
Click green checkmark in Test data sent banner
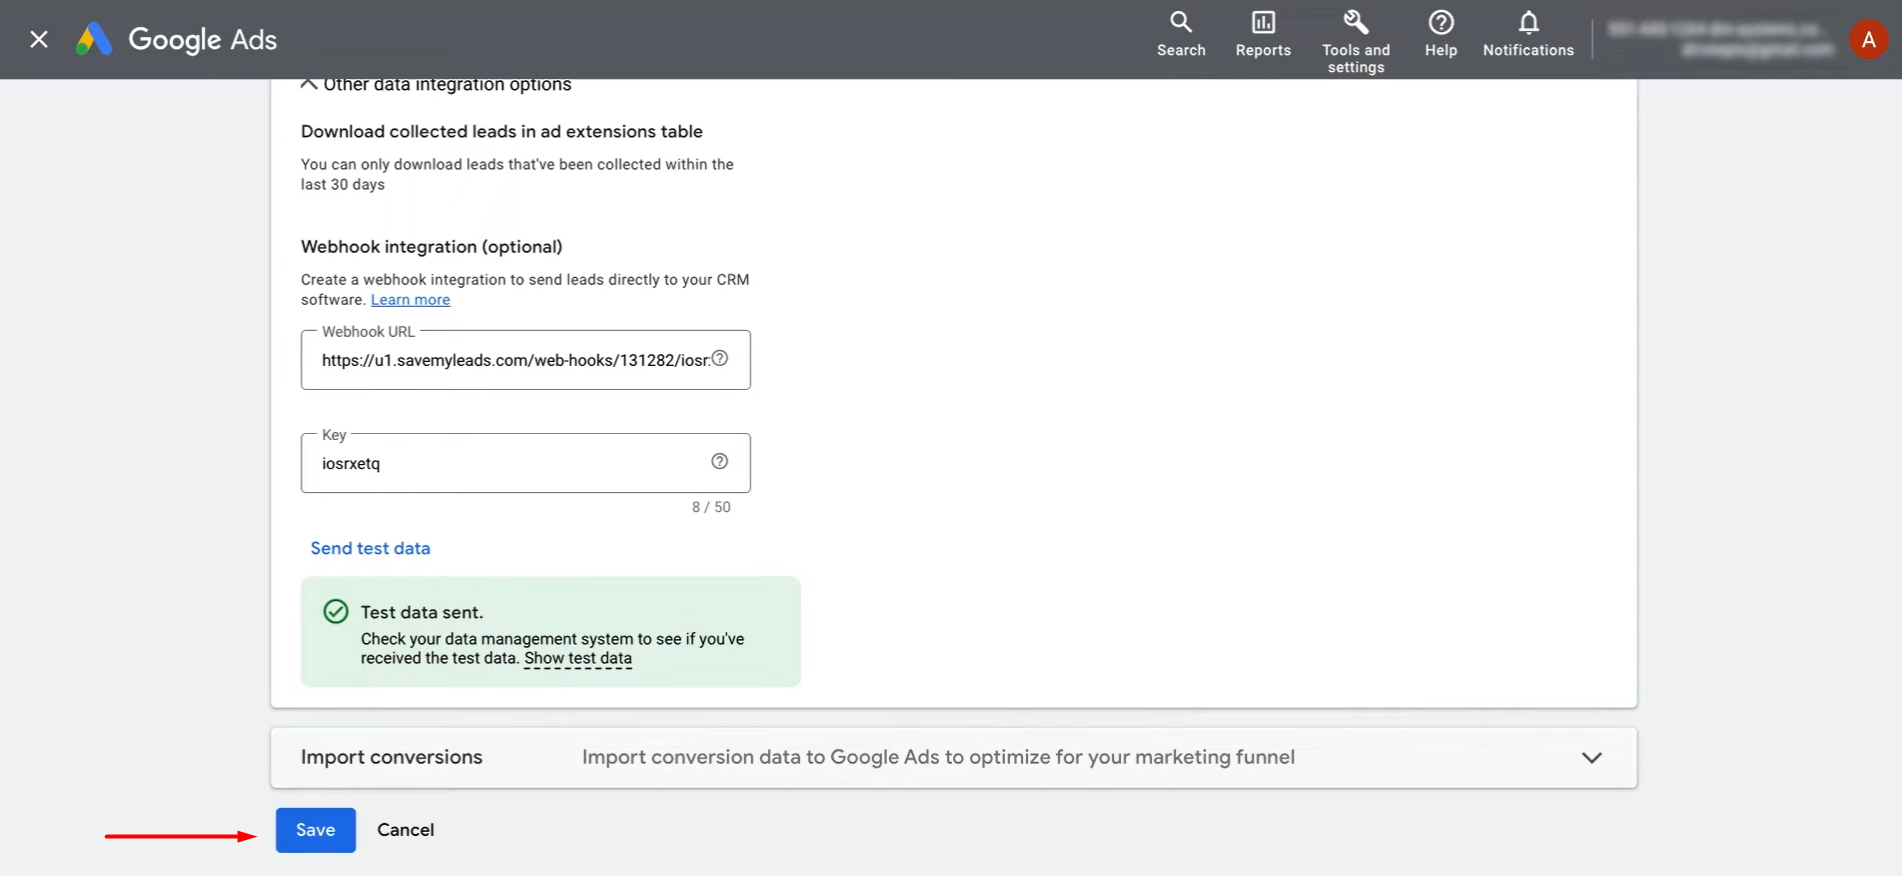point(336,612)
